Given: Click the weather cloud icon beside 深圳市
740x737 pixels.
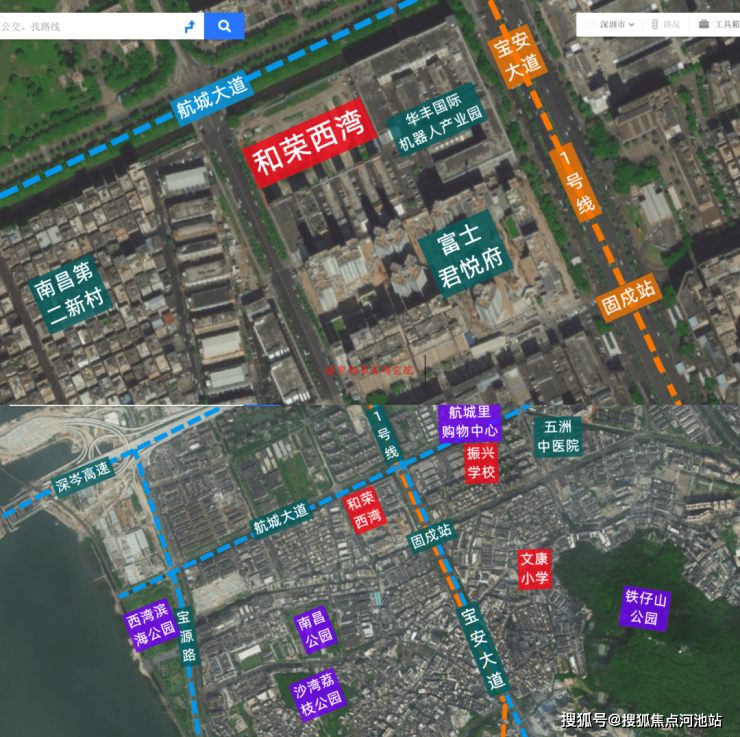Looking at the screenshot, I should [590, 25].
